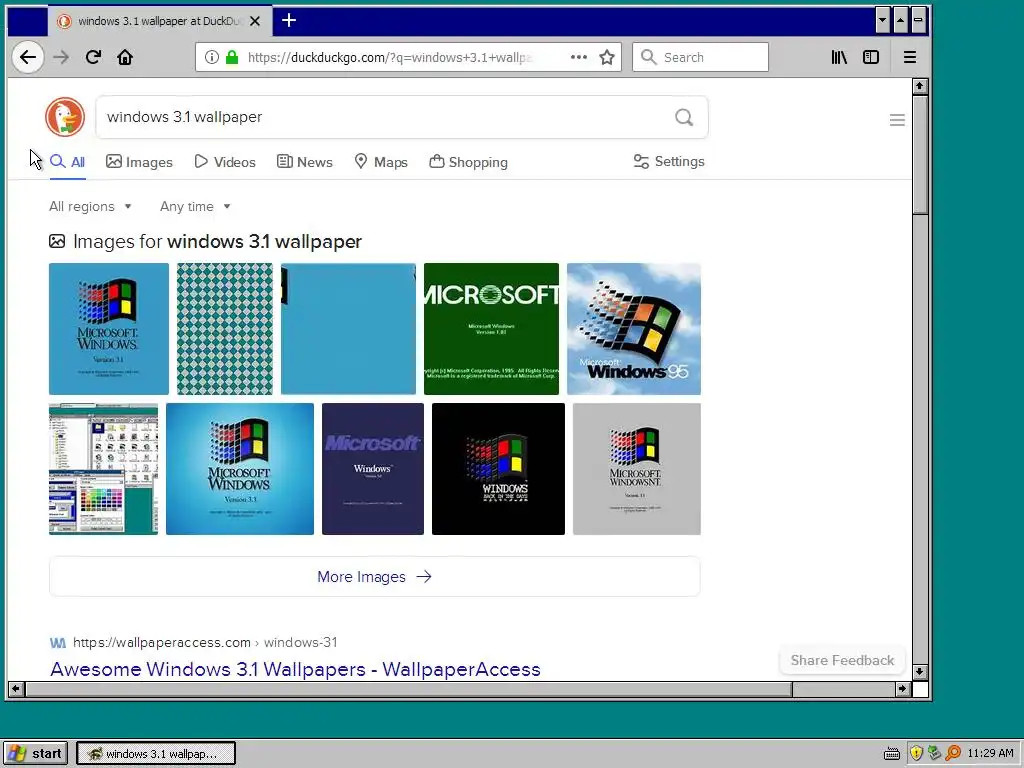Screen dimensions: 1024x768
Task: Close the DuckDuckGo search tab
Action: tap(255, 21)
